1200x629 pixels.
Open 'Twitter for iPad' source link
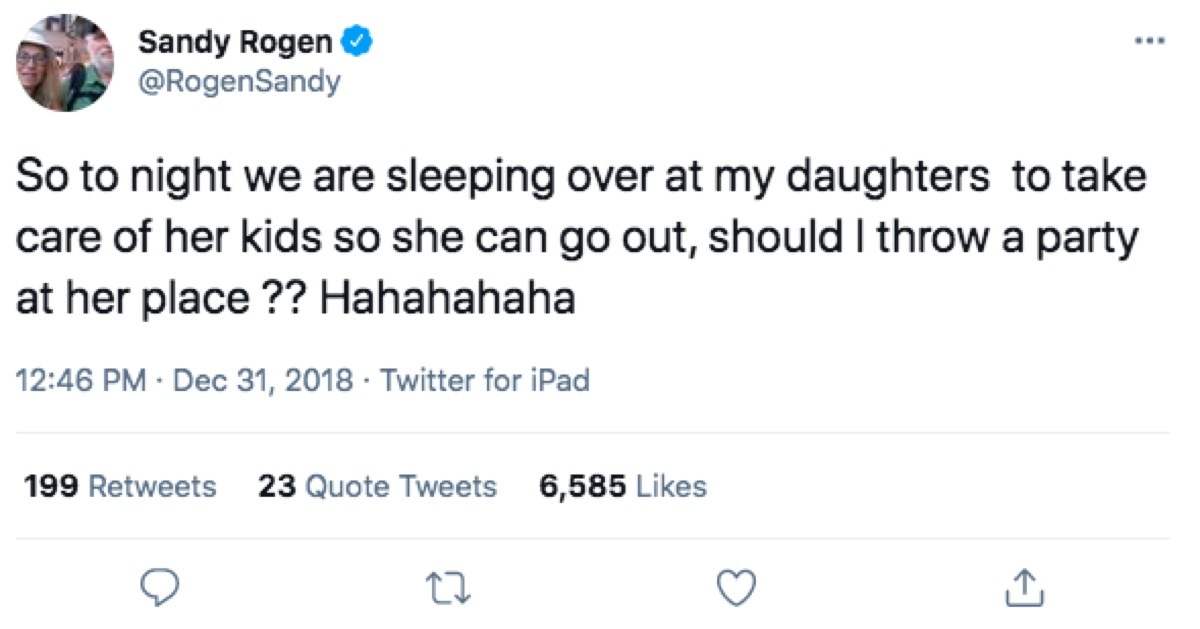click(x=484, y=380)
